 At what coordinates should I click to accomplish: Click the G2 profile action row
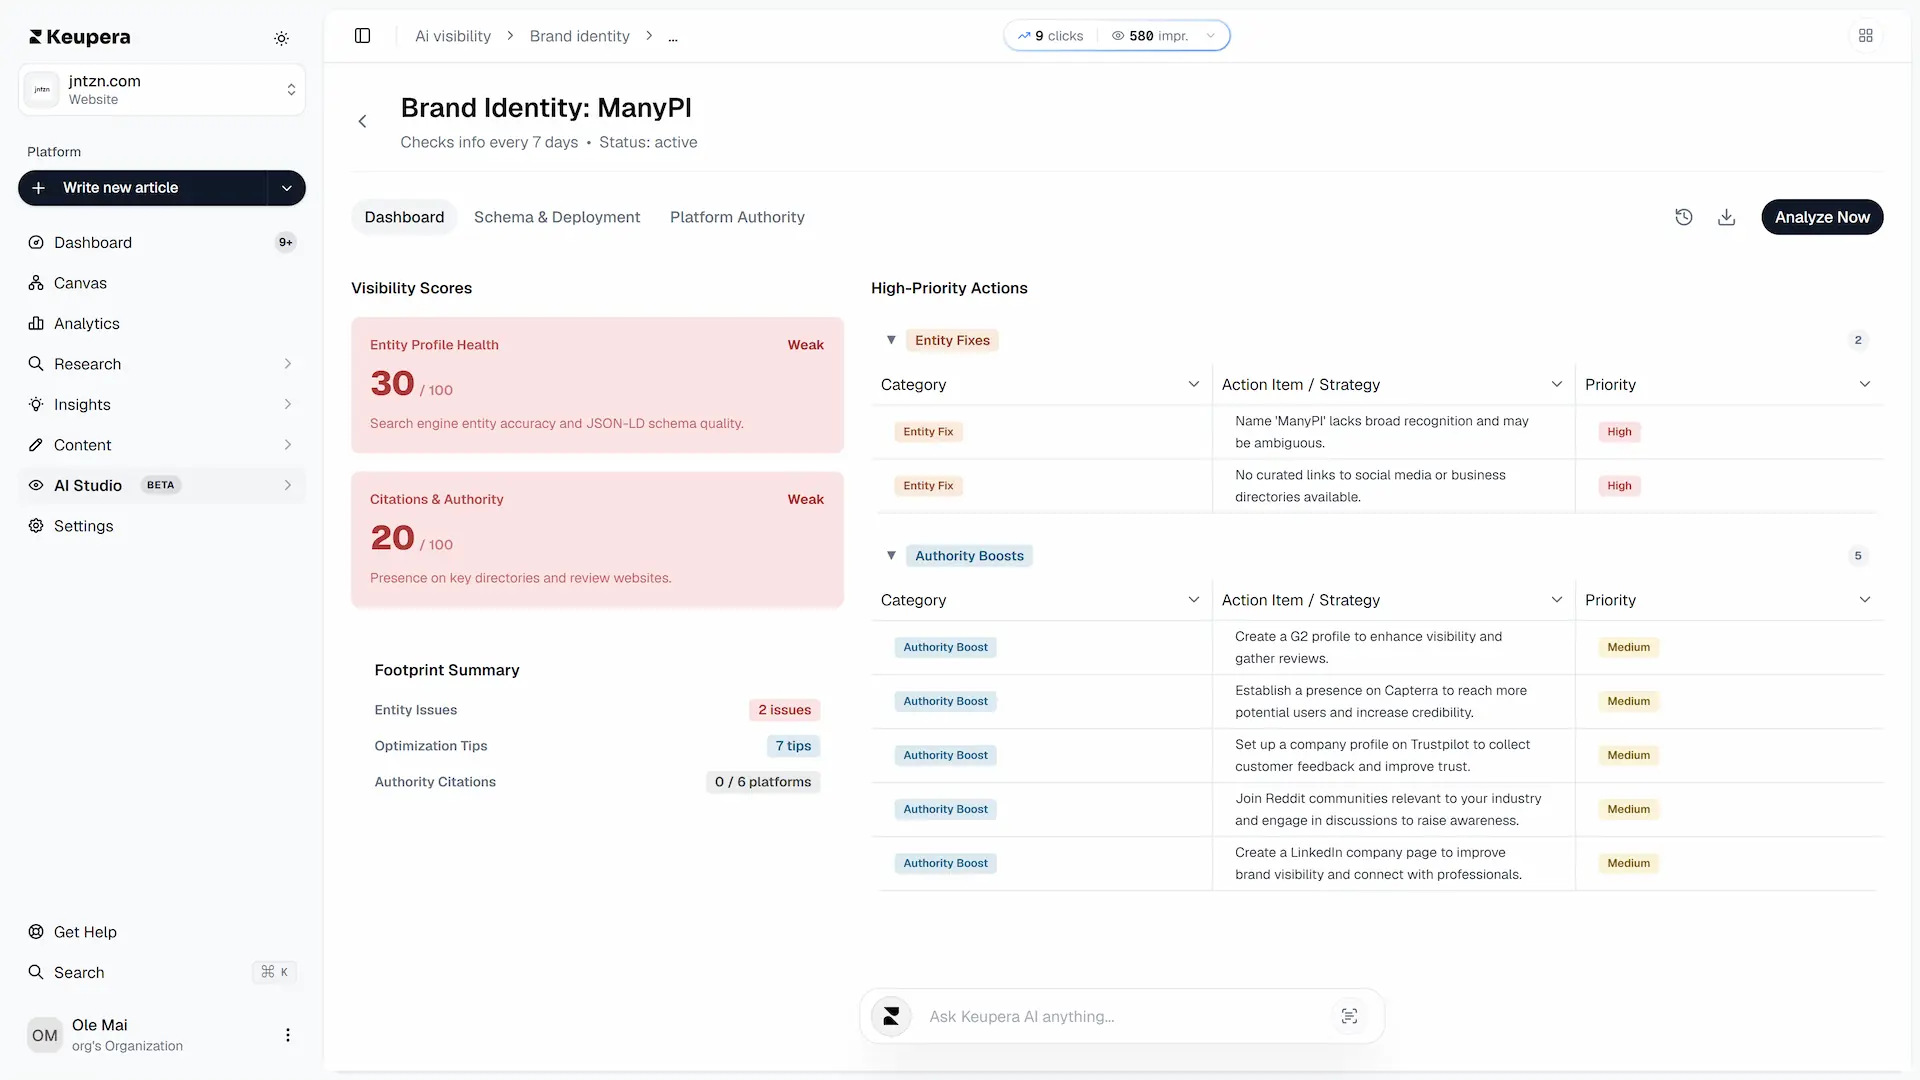click(1378, 647)
